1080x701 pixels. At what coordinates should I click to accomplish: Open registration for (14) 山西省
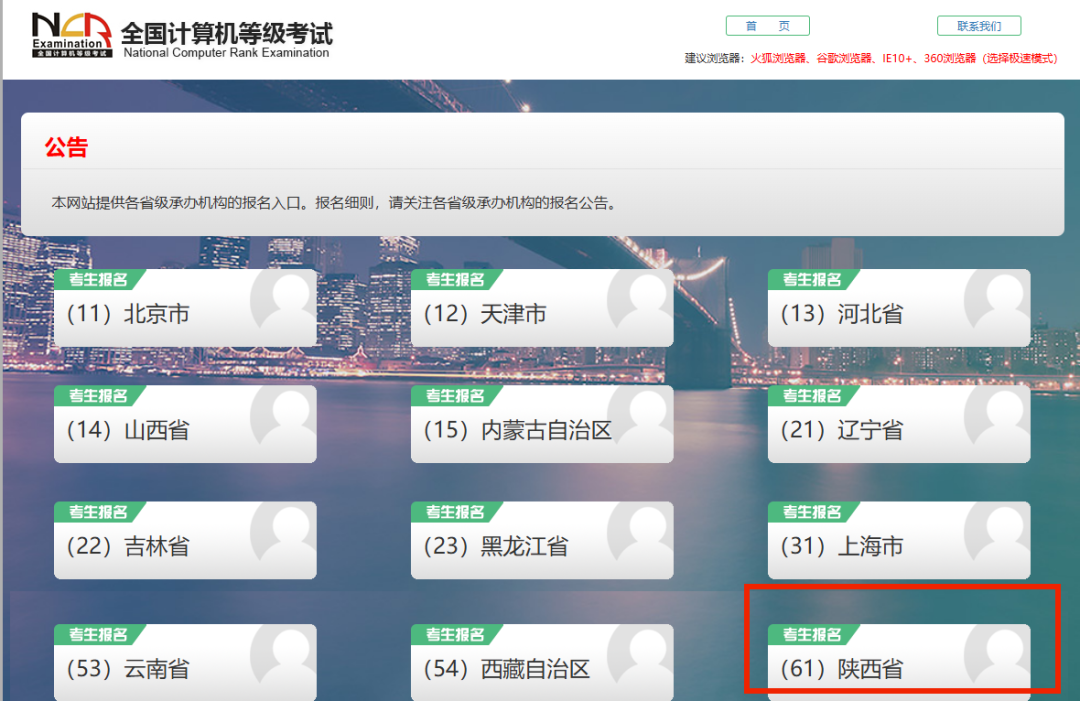(185, 424)
